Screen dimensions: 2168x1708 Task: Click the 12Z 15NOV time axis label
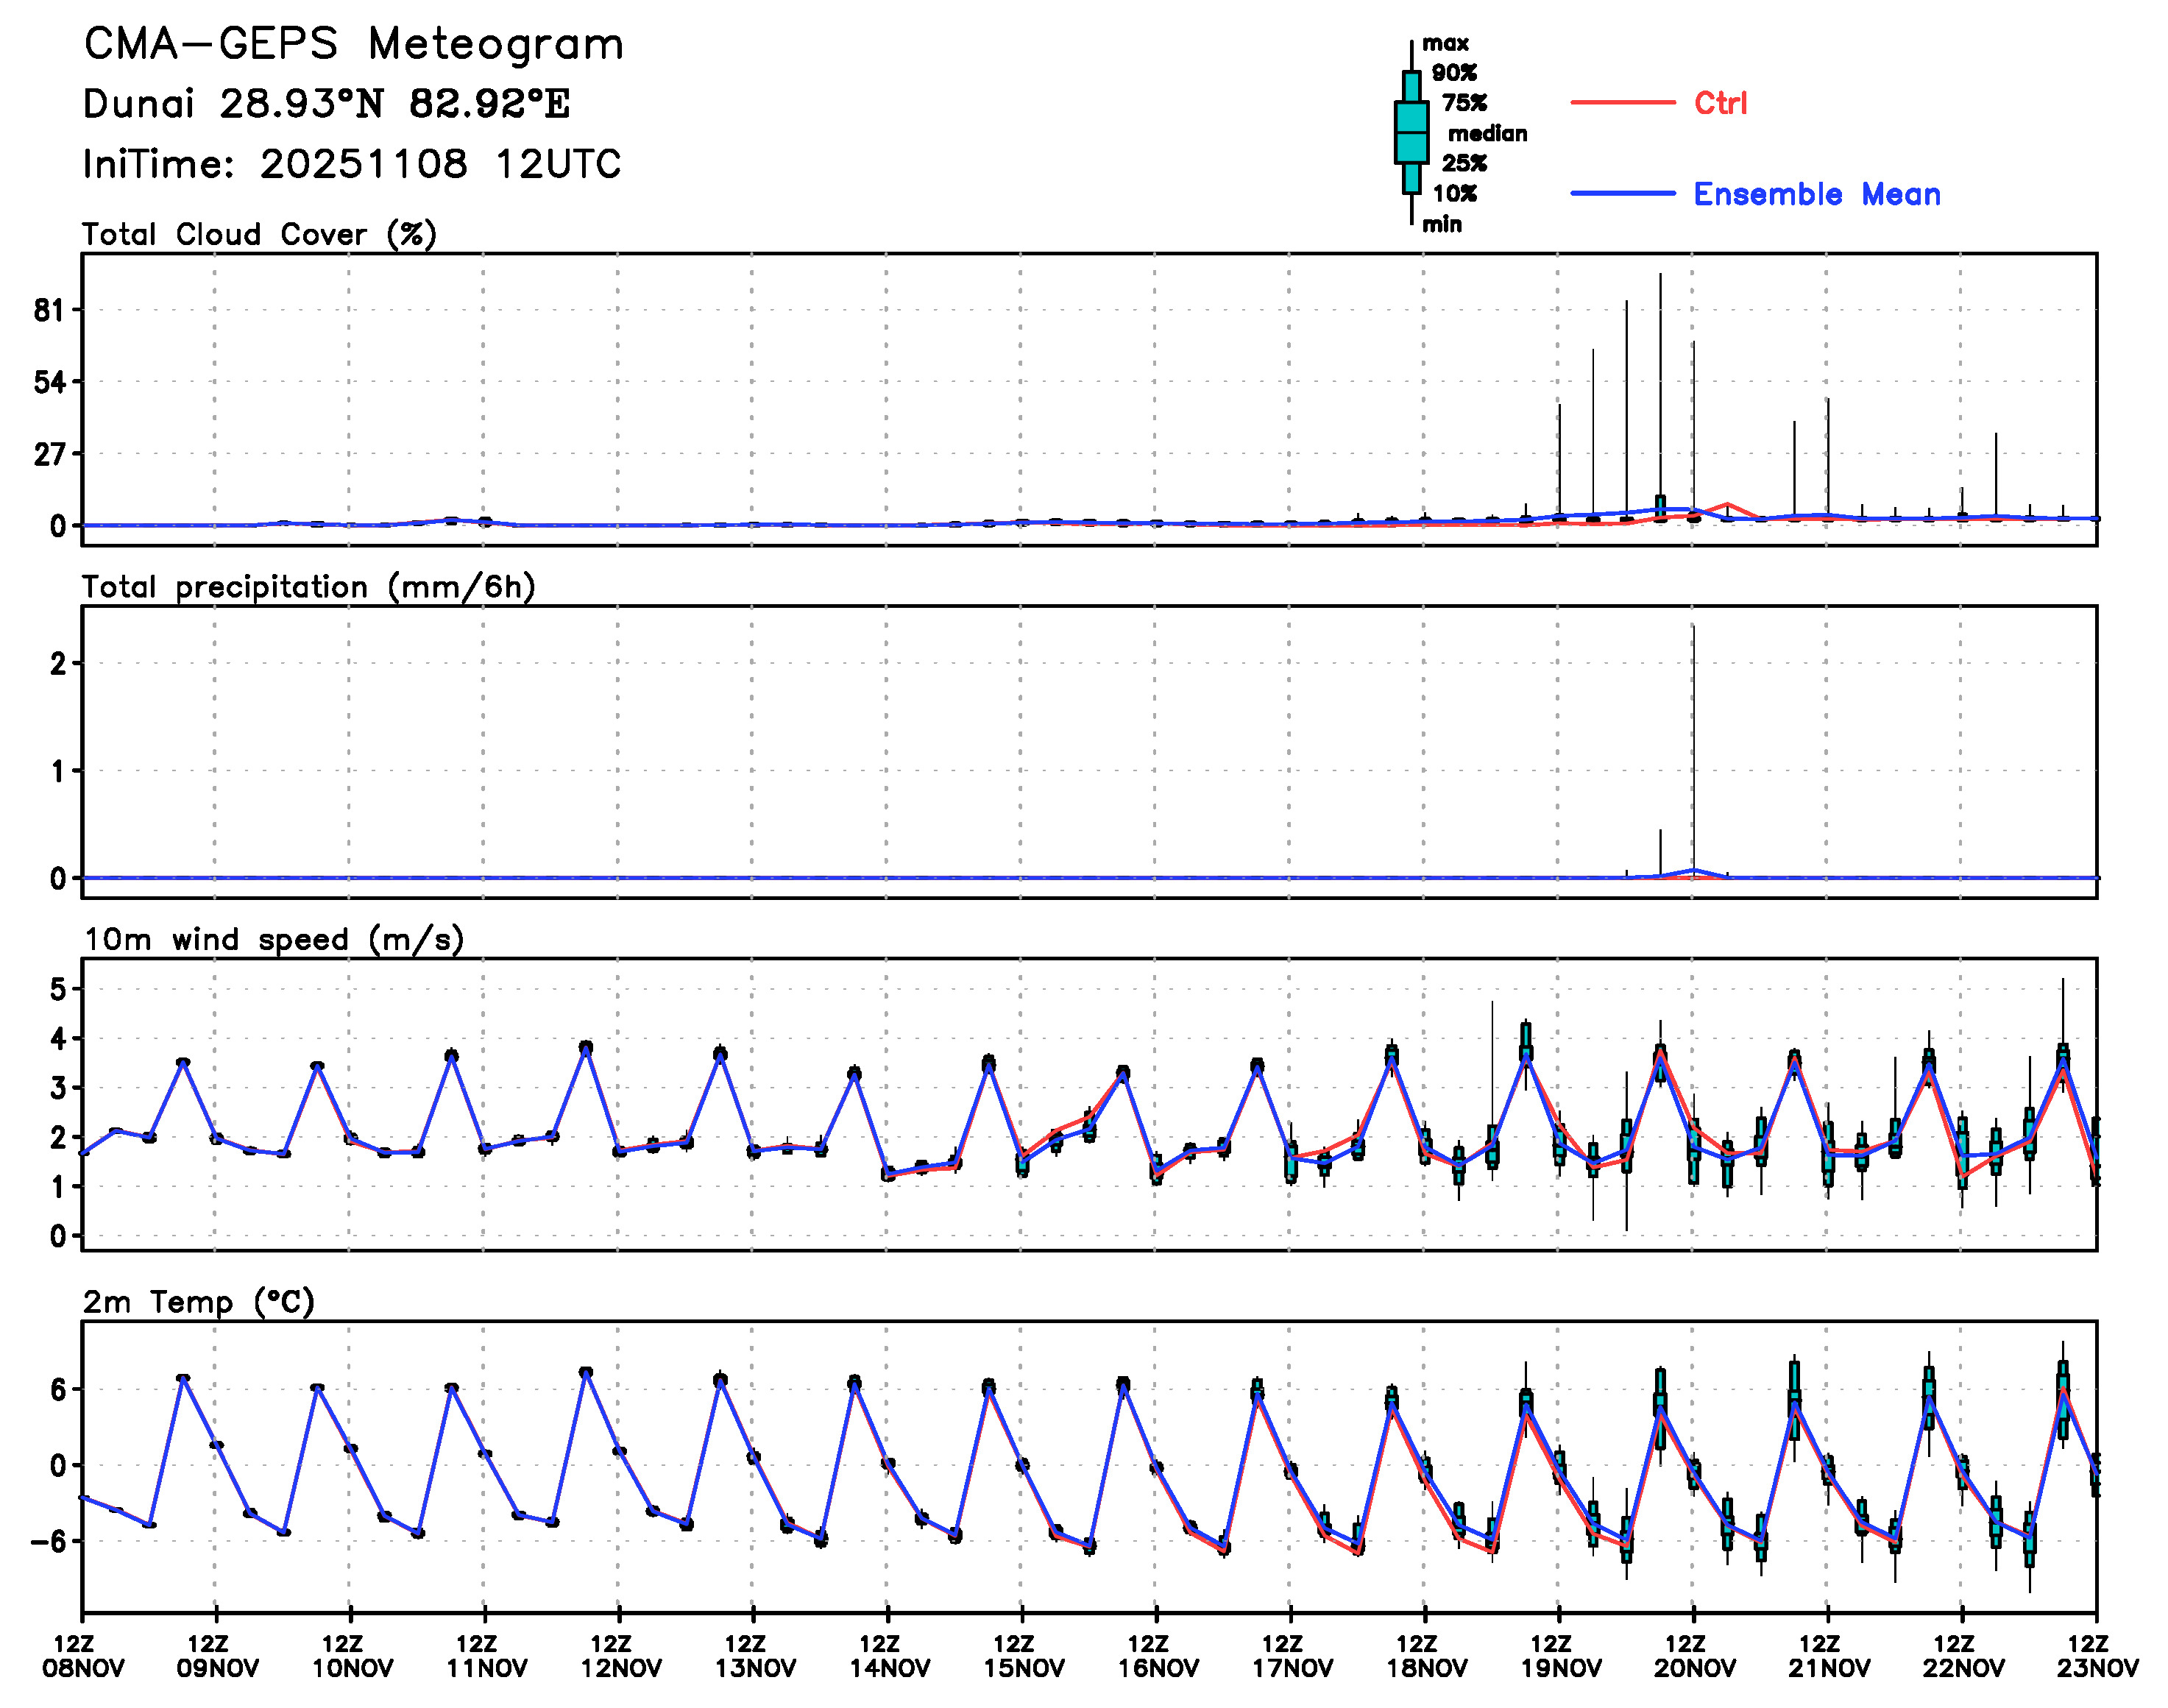pyautogui.click(x=1022, y=1656)
